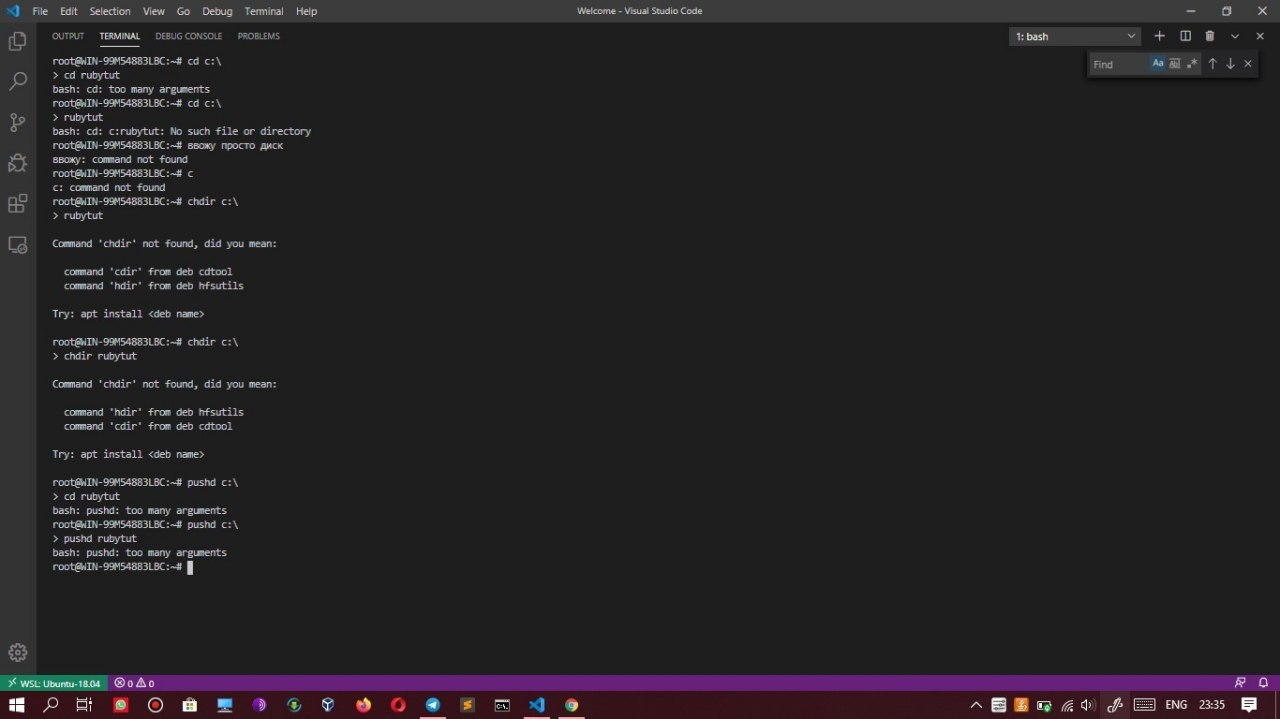
Task: Kill the terminal with trash icon
Action: click(1210, 36)
